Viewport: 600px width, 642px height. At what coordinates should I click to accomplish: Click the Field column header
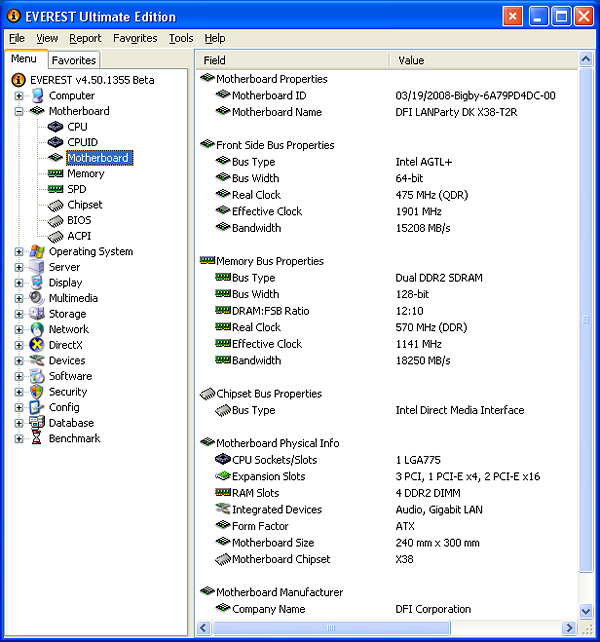click(x=292, y=60)
